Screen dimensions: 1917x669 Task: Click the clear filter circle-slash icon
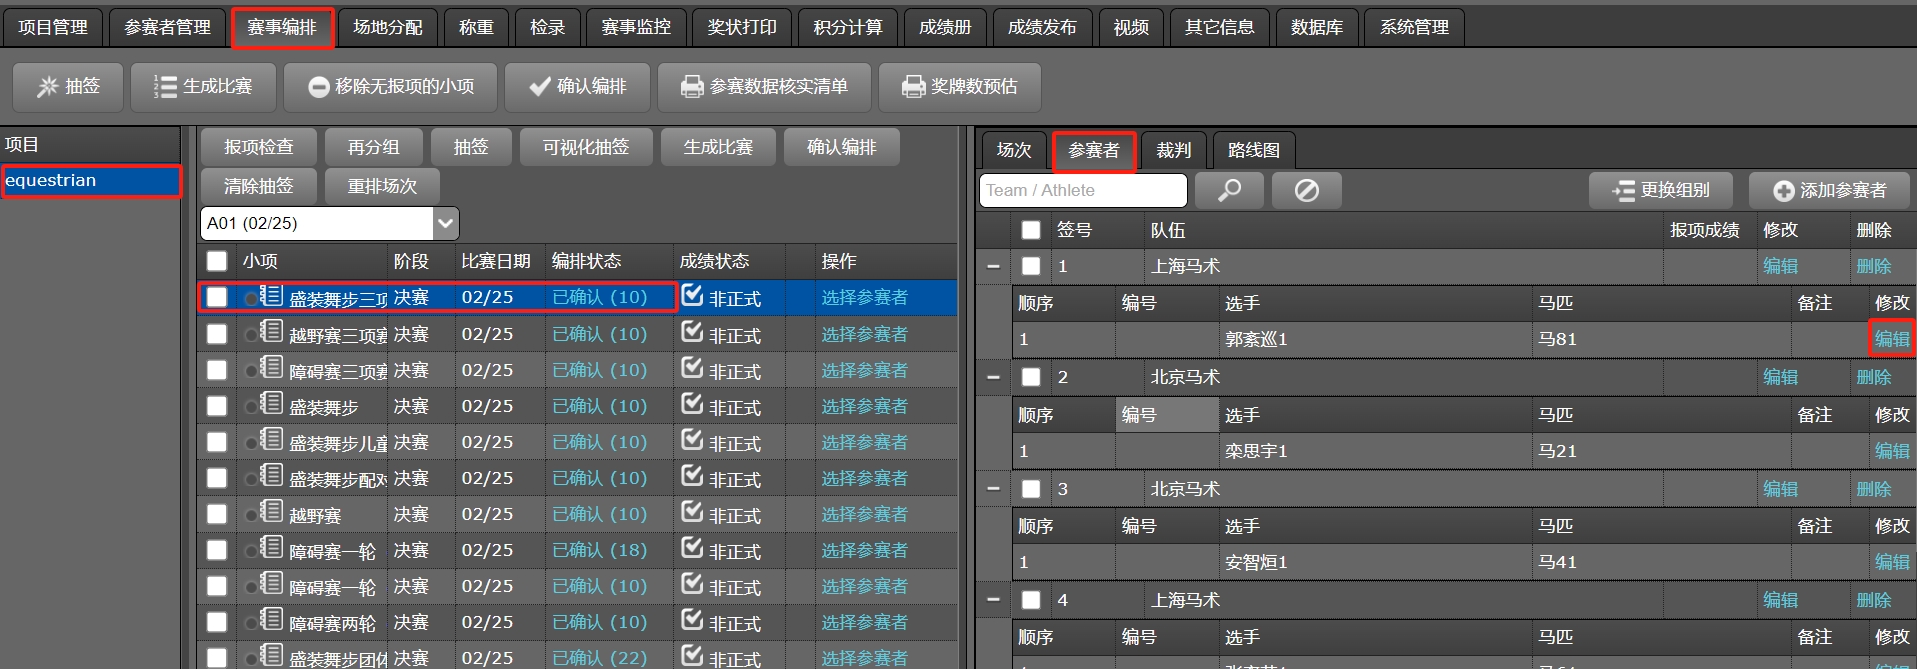pos(1306,190)
